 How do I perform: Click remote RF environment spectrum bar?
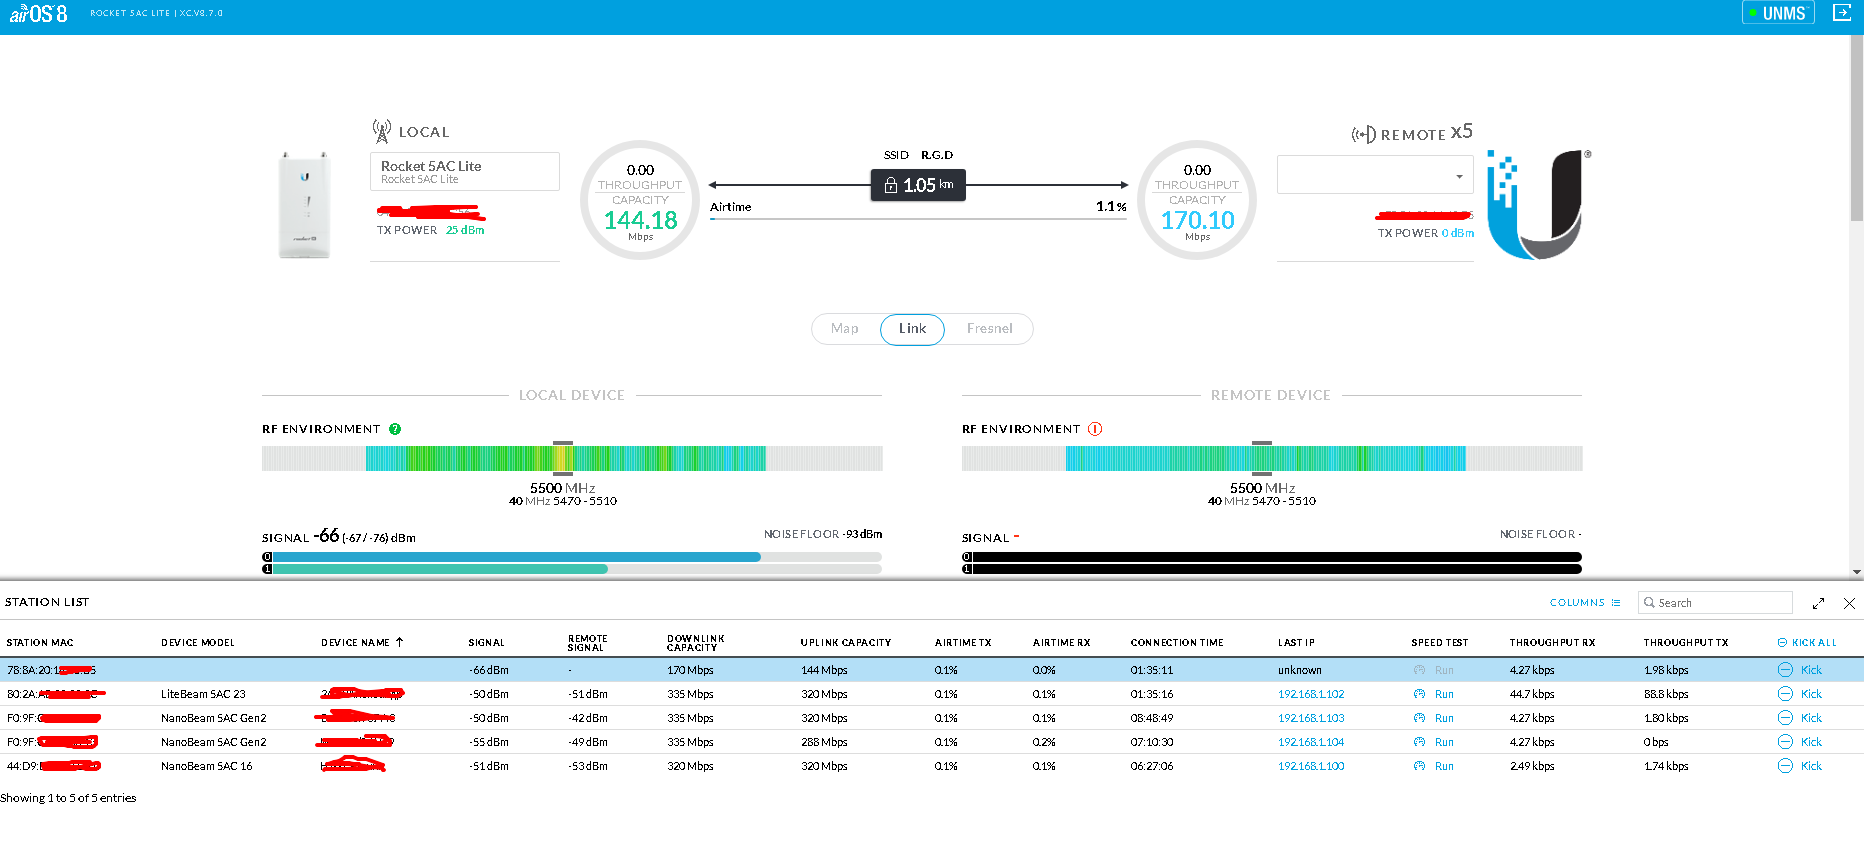coord(1272,458)
